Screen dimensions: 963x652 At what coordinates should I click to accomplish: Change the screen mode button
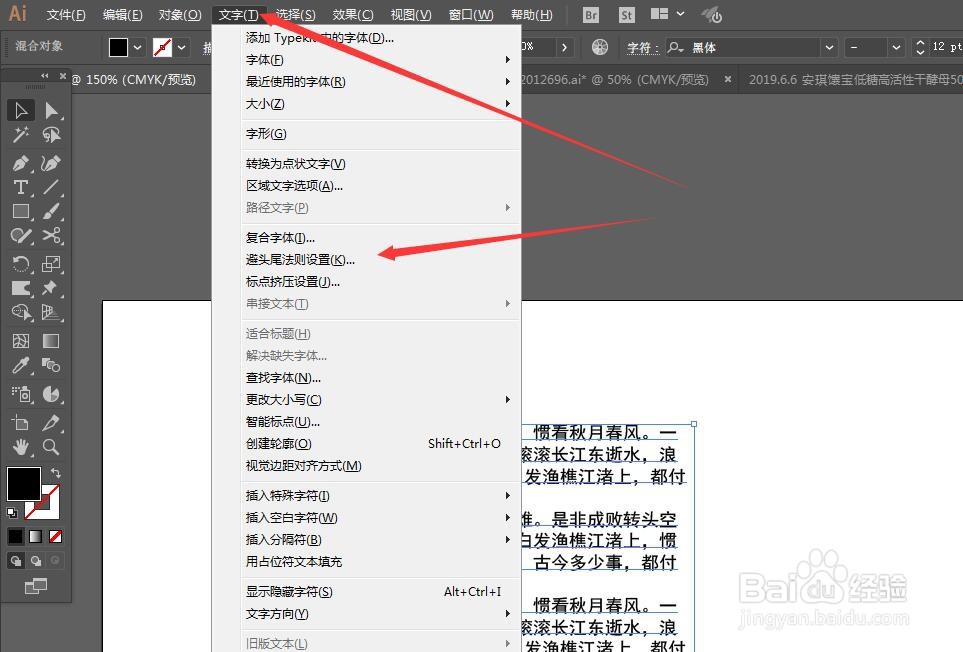click(36, 587)
